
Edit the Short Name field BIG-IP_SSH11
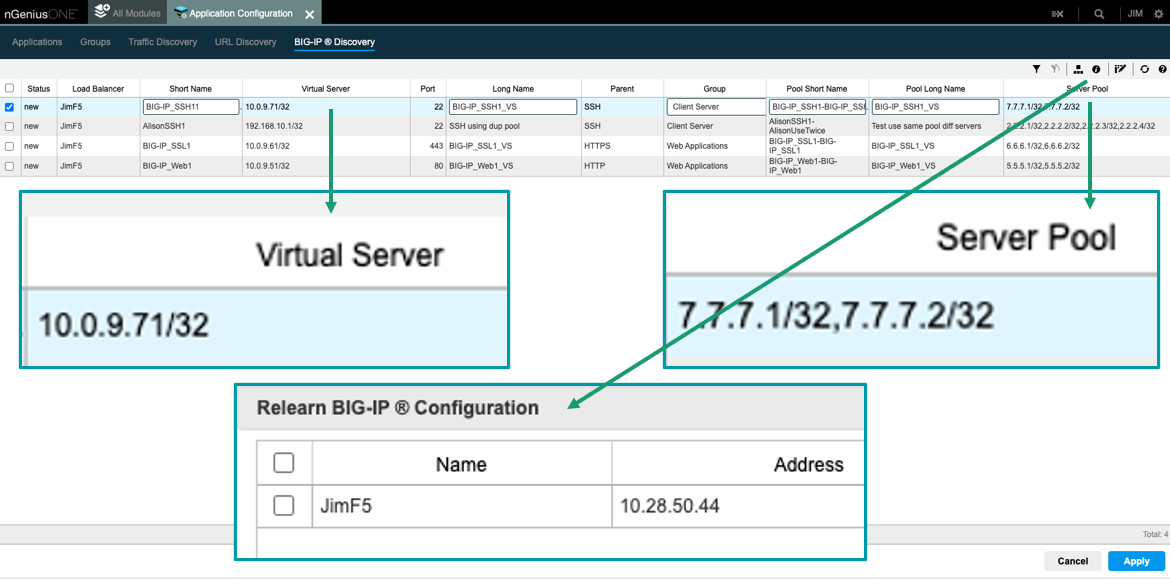point(191,107)
